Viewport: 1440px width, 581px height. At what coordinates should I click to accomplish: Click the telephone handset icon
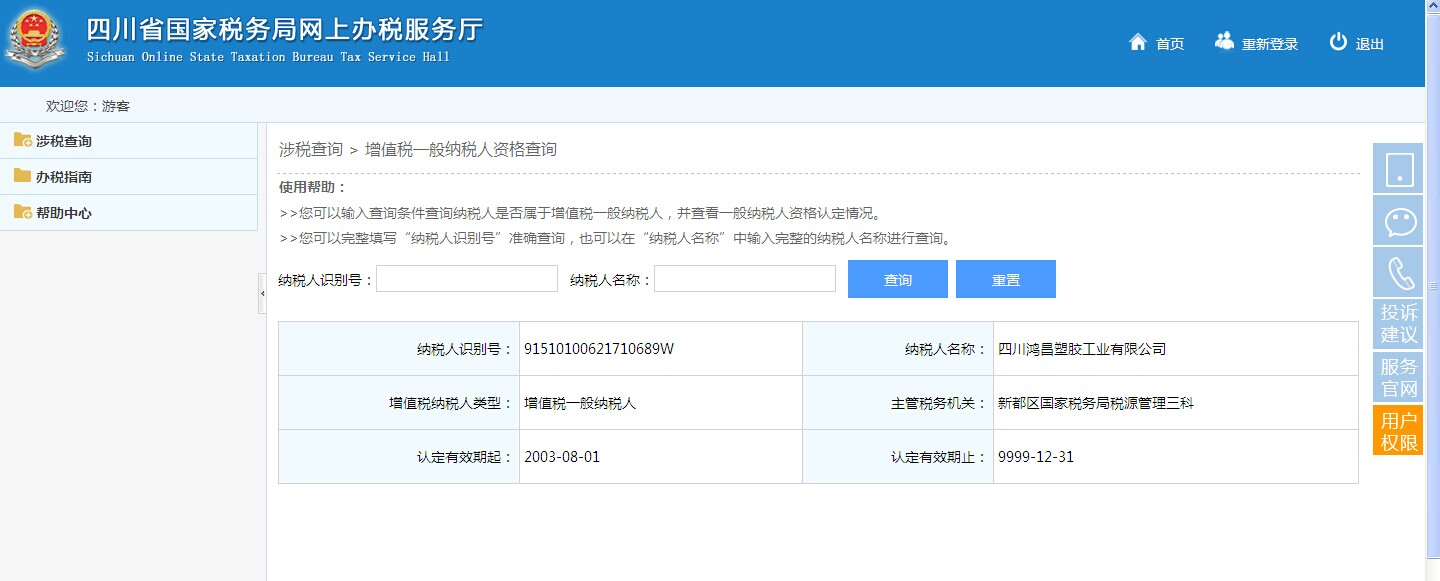click(1398, 273)
